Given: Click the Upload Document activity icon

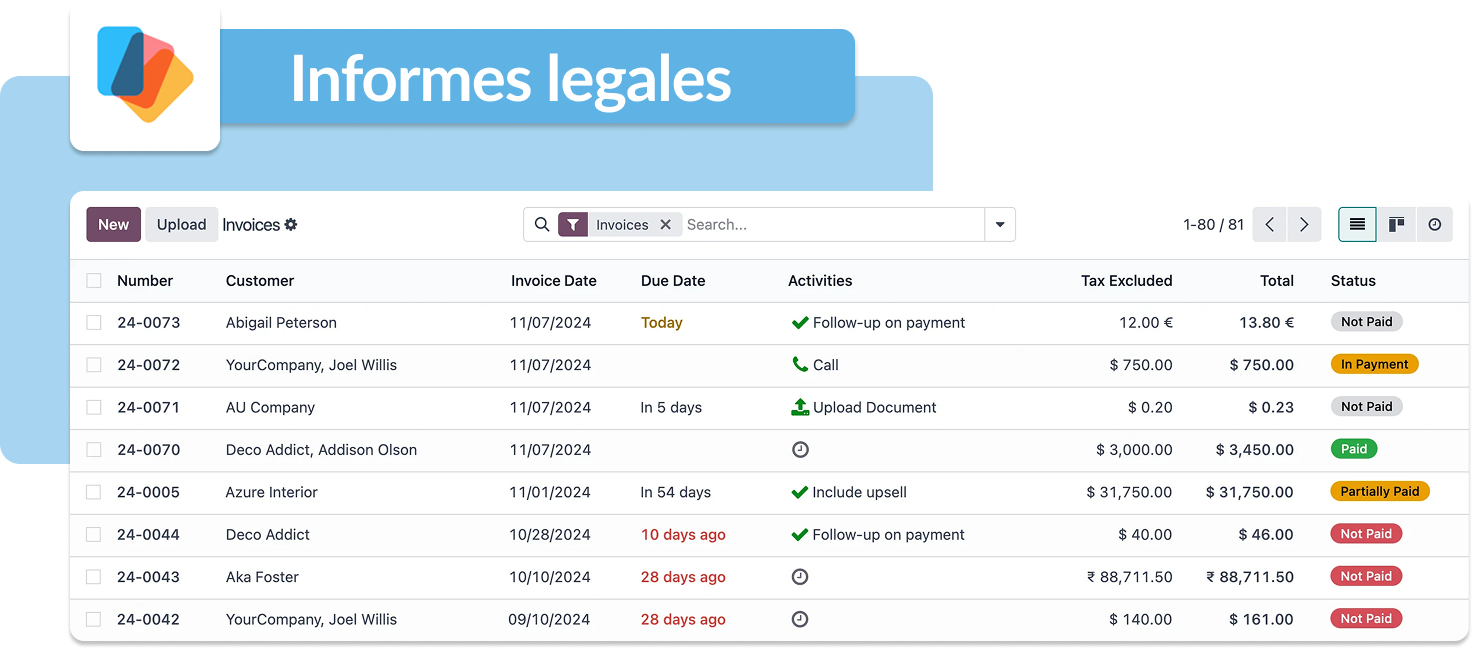Looking at the screenshot, I should click(799, 407).
